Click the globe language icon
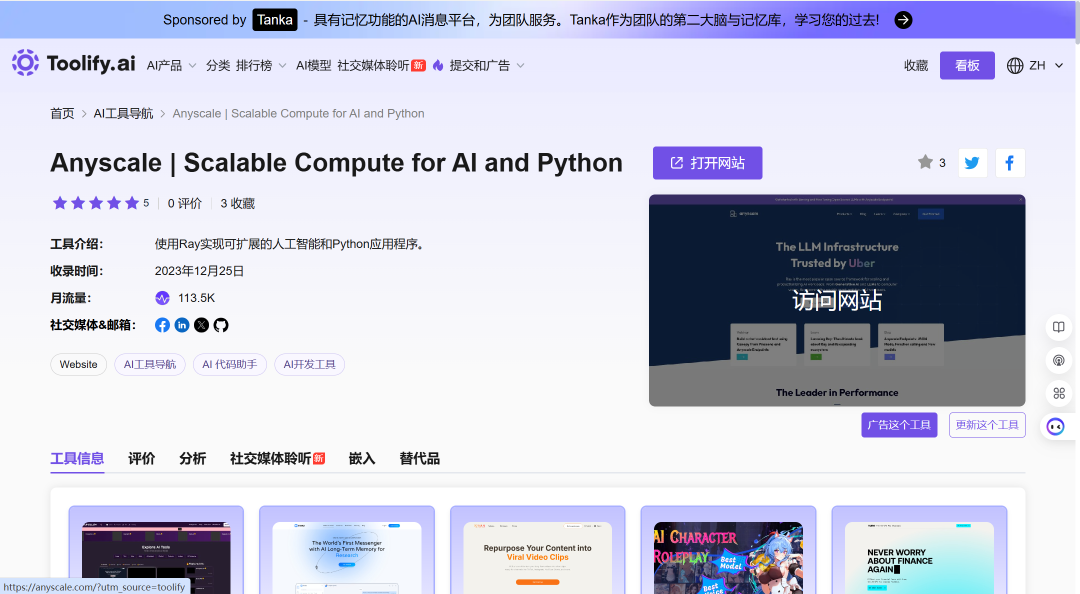Screen dimensions: 1080x594 tap(1015, 65)
